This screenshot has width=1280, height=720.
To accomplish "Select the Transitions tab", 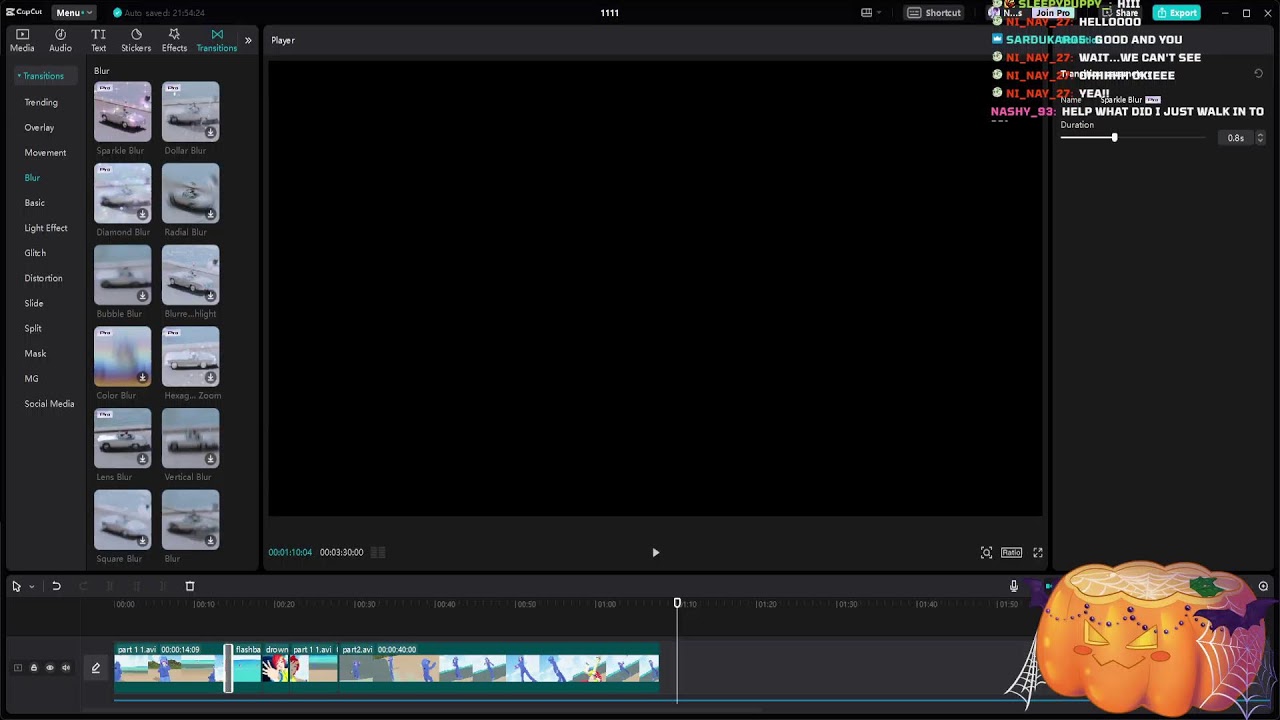I will pos(216,40).
